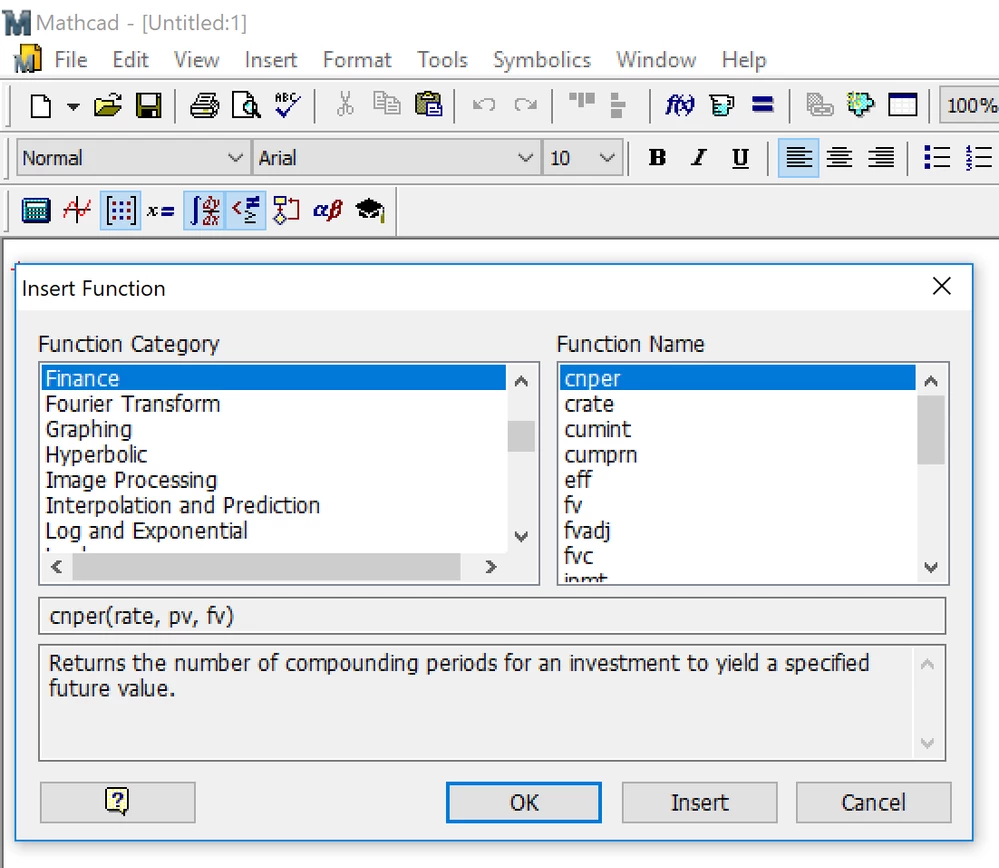Image resolution: width=999 pixels, height=868 pixels.
Task: Click the Align Across regions icon
Action: (582, 100)
